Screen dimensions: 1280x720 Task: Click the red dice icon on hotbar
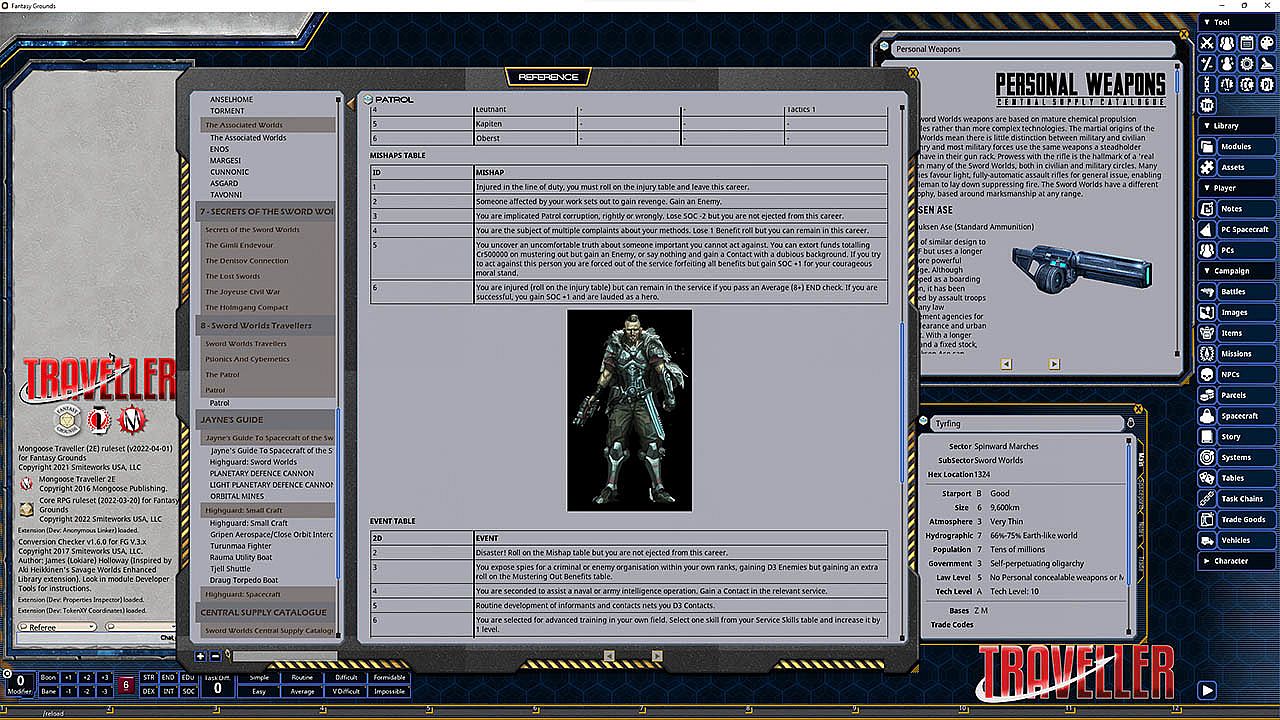126,685
